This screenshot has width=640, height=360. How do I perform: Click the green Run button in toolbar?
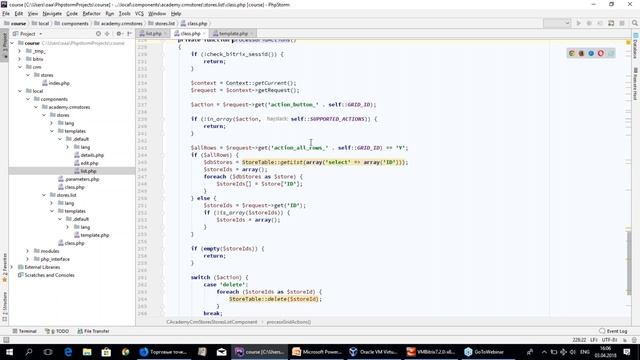(578, 23)
